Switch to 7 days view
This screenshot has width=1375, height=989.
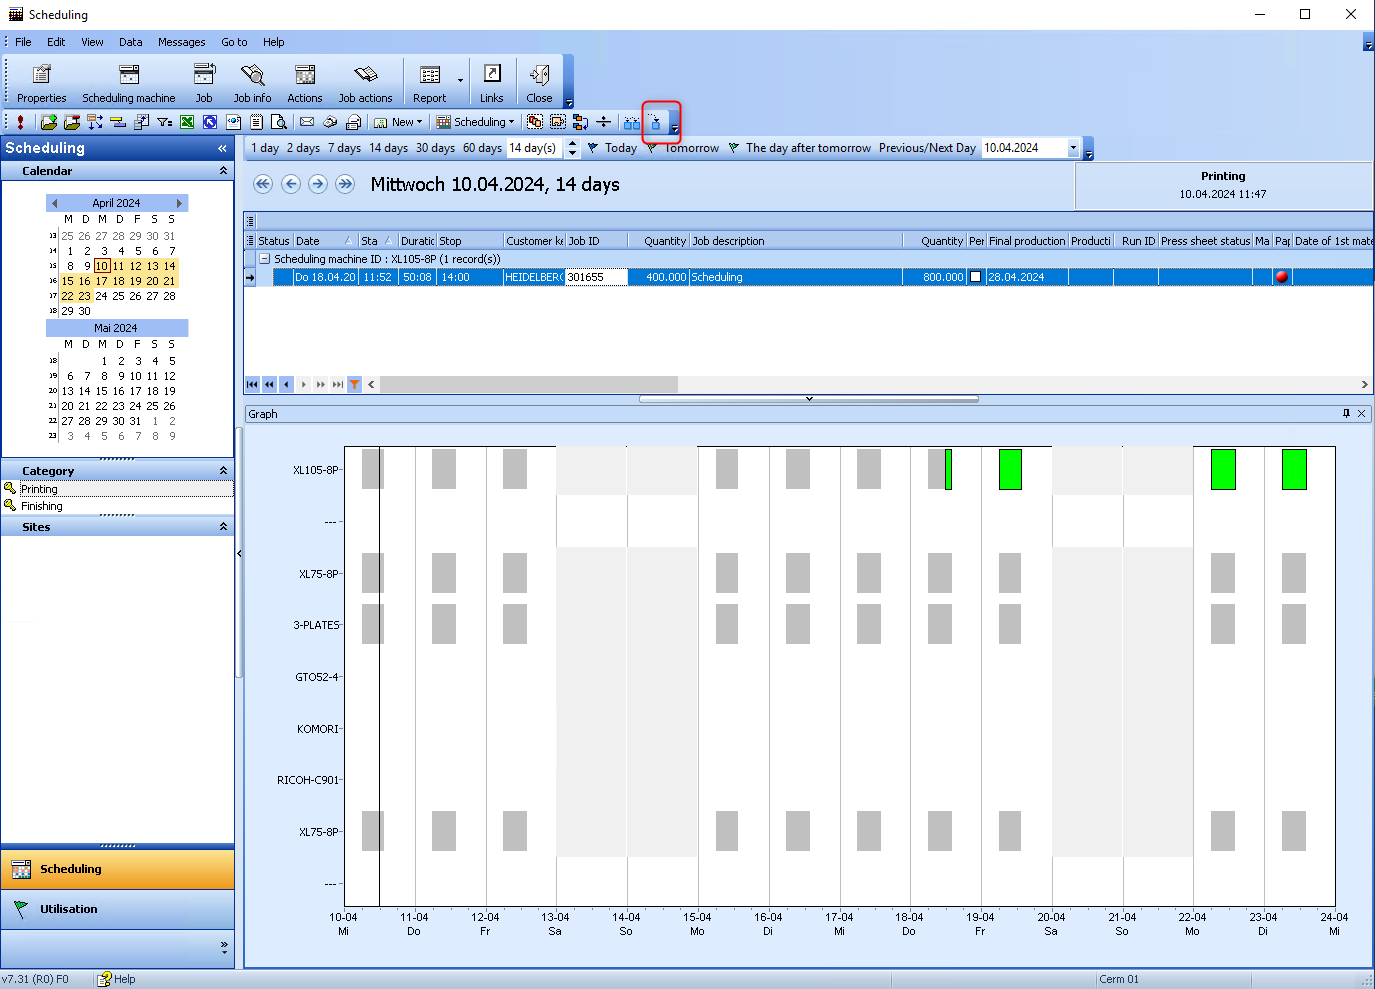pos(344,148)
